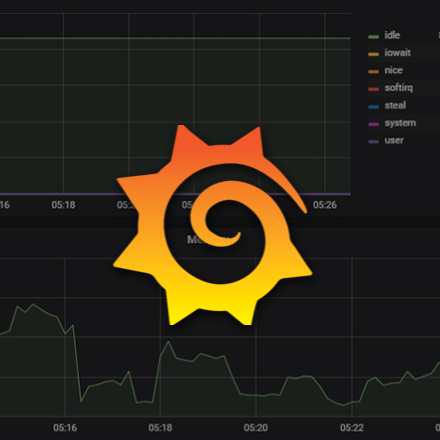Click the purple user color swatch
This screenshot has width=440, height=440.
[x=373, y=142]
